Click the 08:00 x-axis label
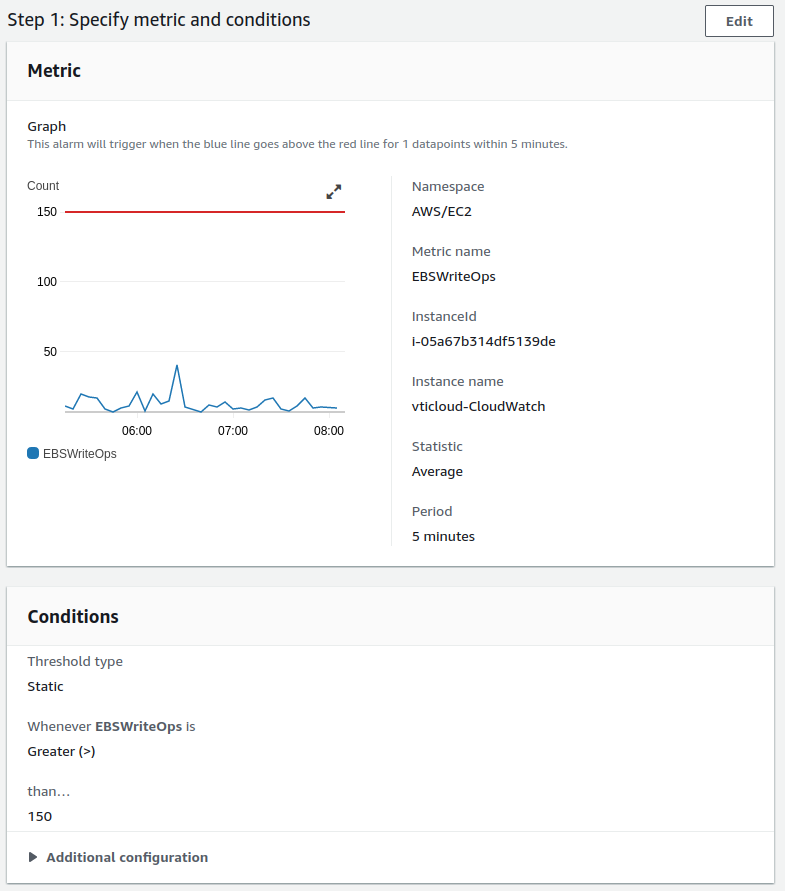The image size is (785, 891). (329, 431)
